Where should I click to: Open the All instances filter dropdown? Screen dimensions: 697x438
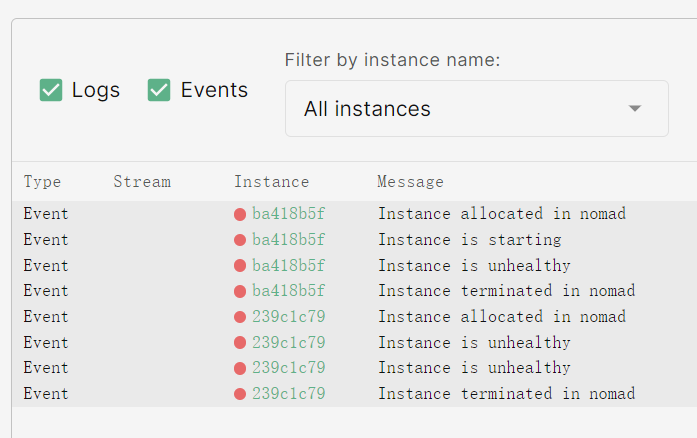click(x=476, y=109)
